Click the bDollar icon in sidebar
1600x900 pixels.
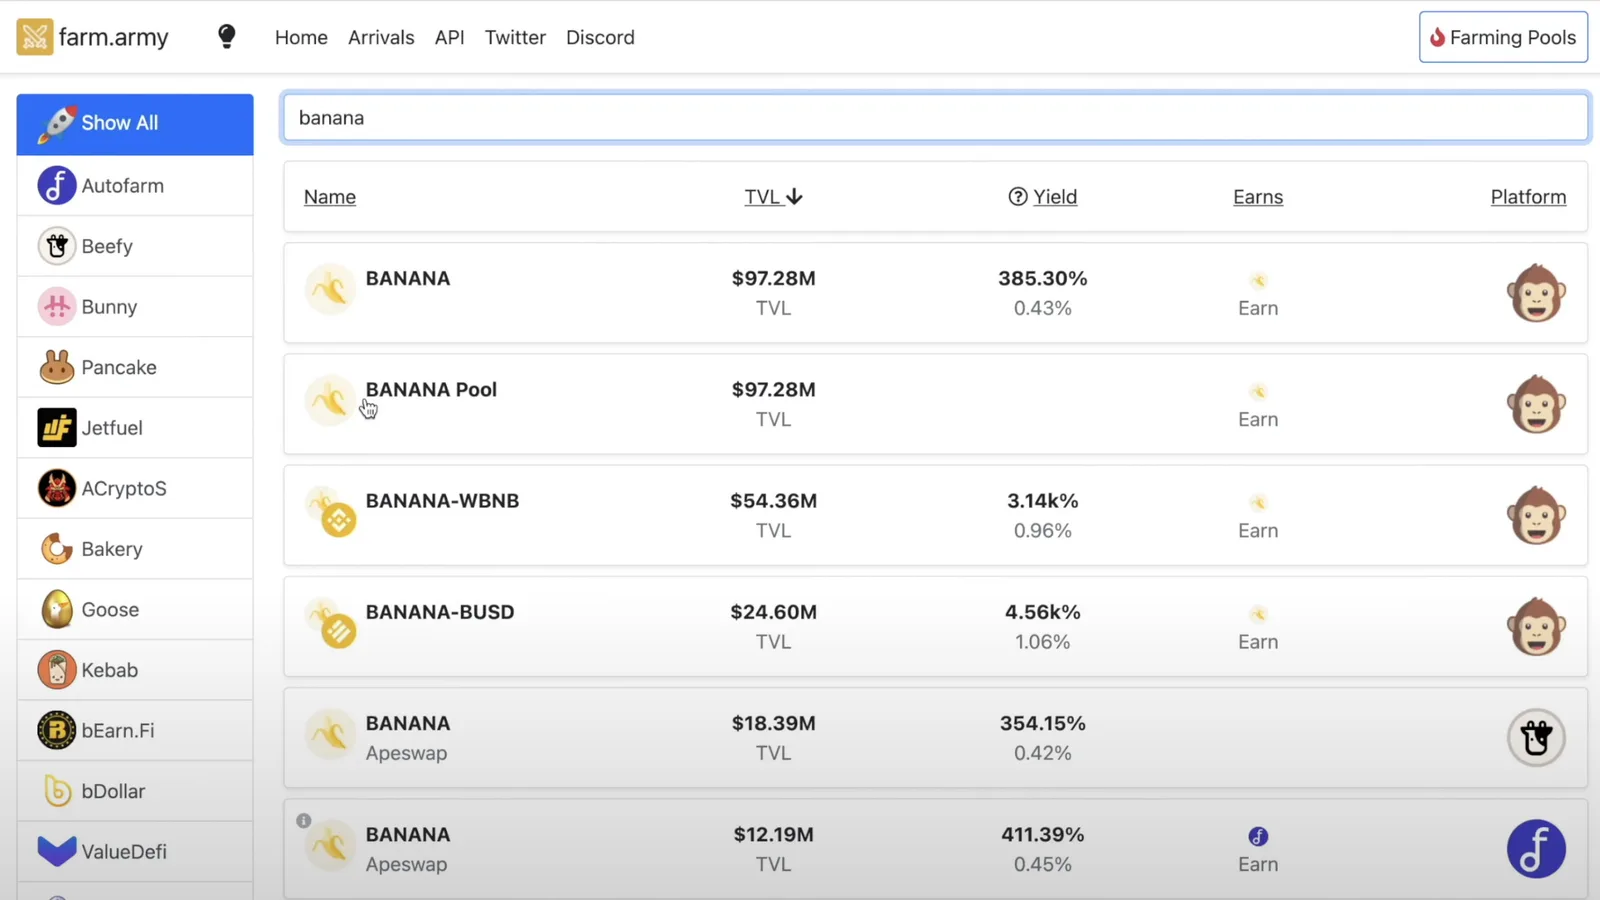(57, 791)
